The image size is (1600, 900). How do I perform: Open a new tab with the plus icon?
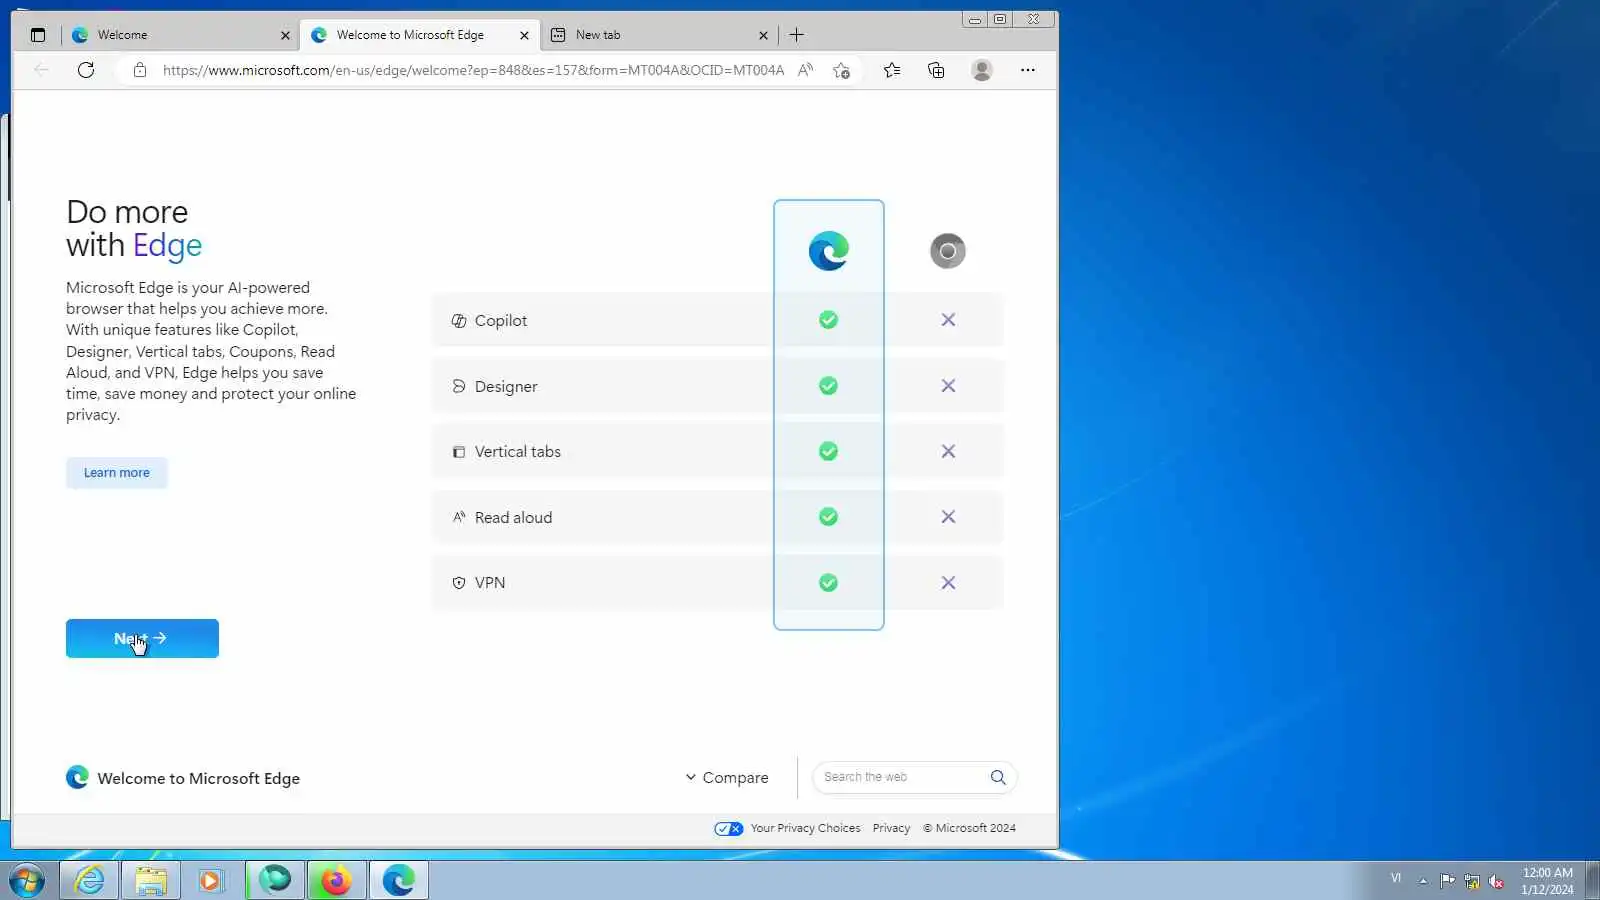coord(797,35)
